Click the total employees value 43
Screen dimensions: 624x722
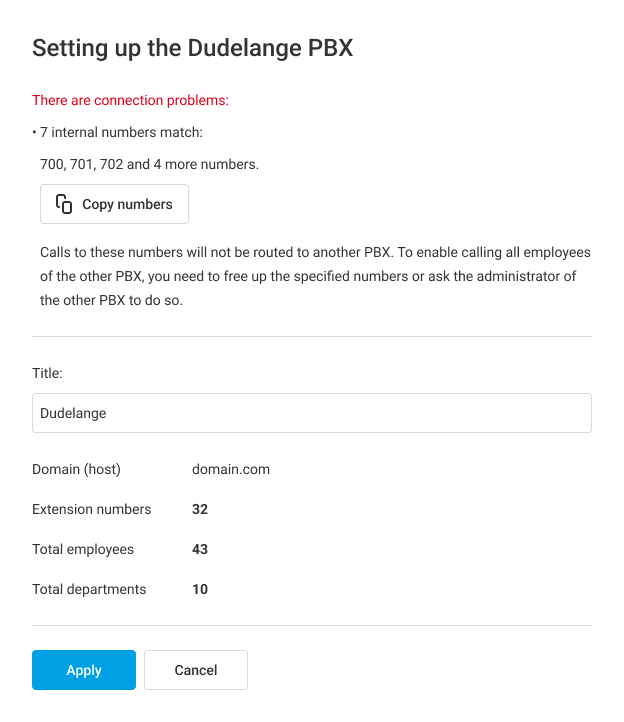pyautogui.click(x=200, y=549)
